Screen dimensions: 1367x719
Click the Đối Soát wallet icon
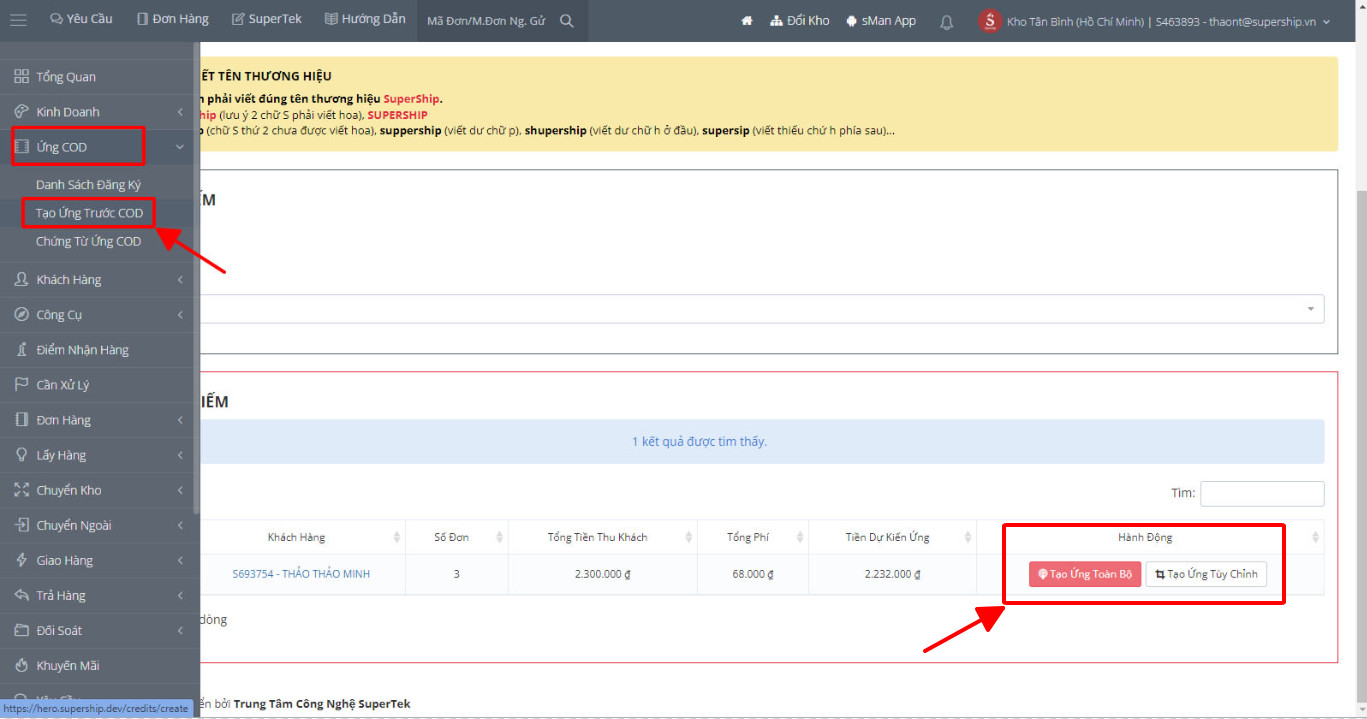(x=21, y=630)
